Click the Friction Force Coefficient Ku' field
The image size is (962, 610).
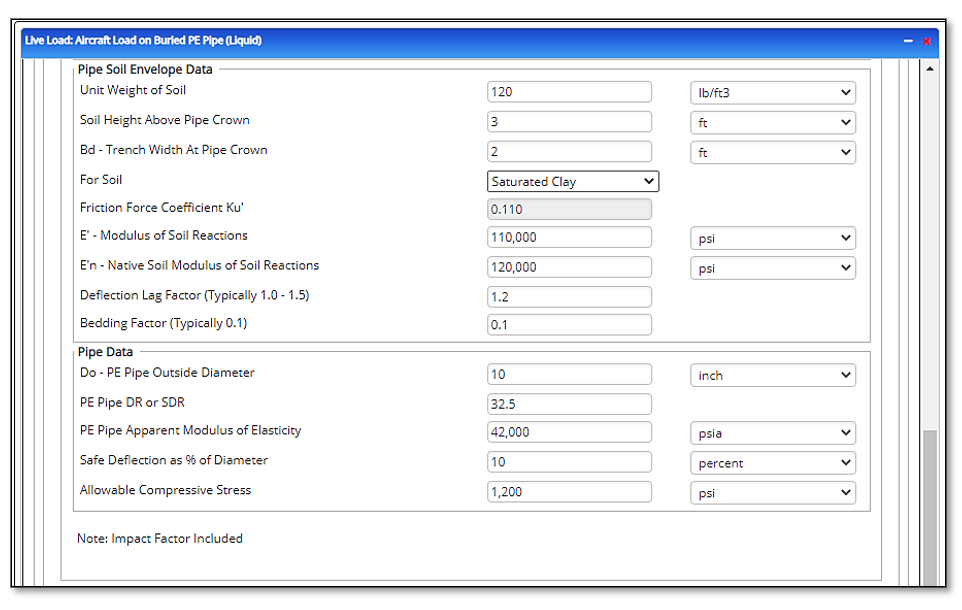point(569,210)
